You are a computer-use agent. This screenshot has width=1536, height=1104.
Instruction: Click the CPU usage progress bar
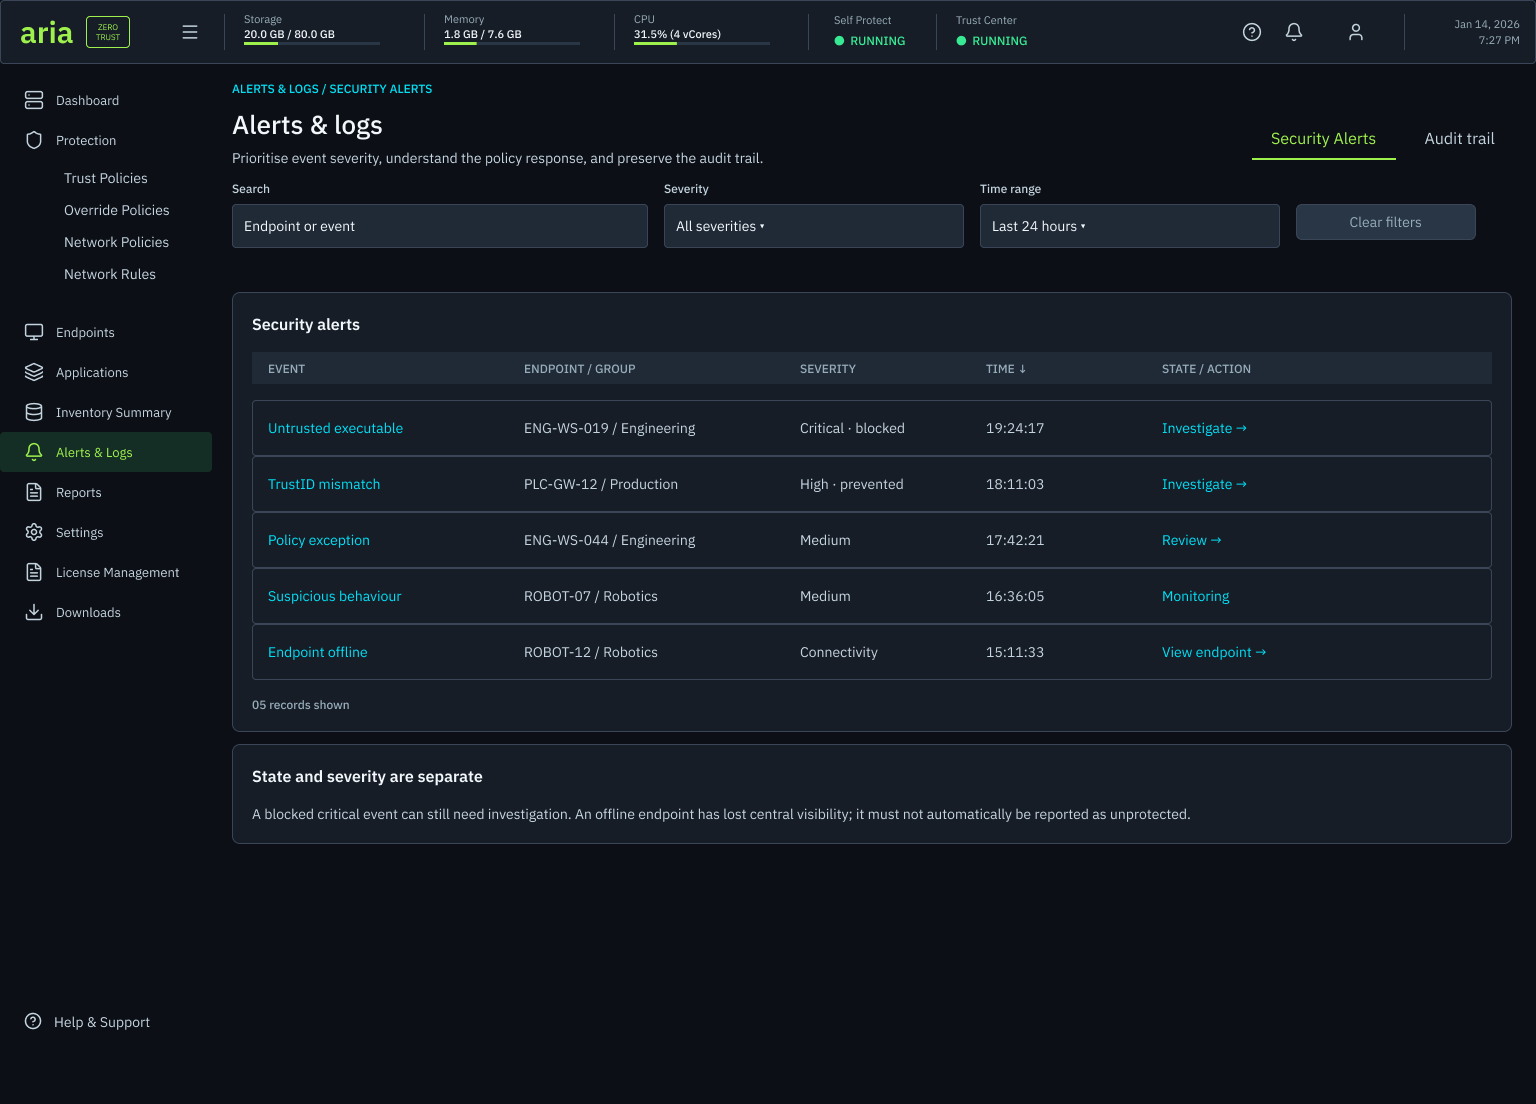tap(702, 43)
